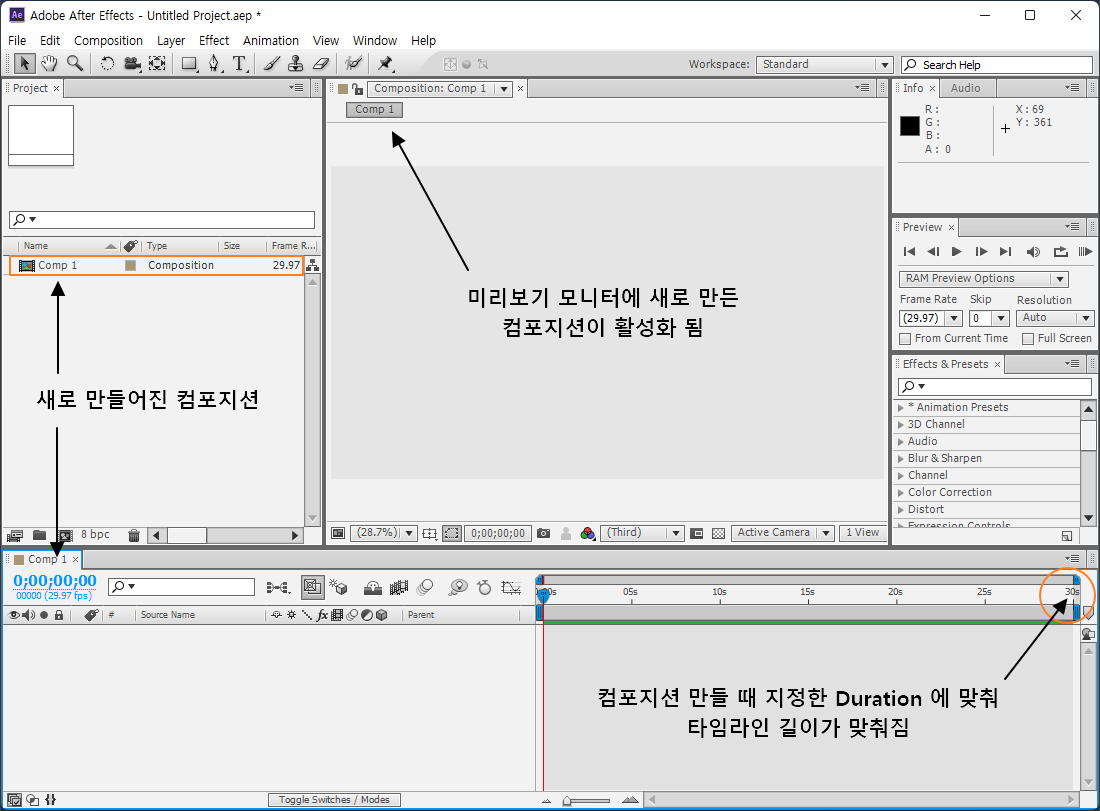Click the Brainstorm icon in timeline

pos(457,587)
